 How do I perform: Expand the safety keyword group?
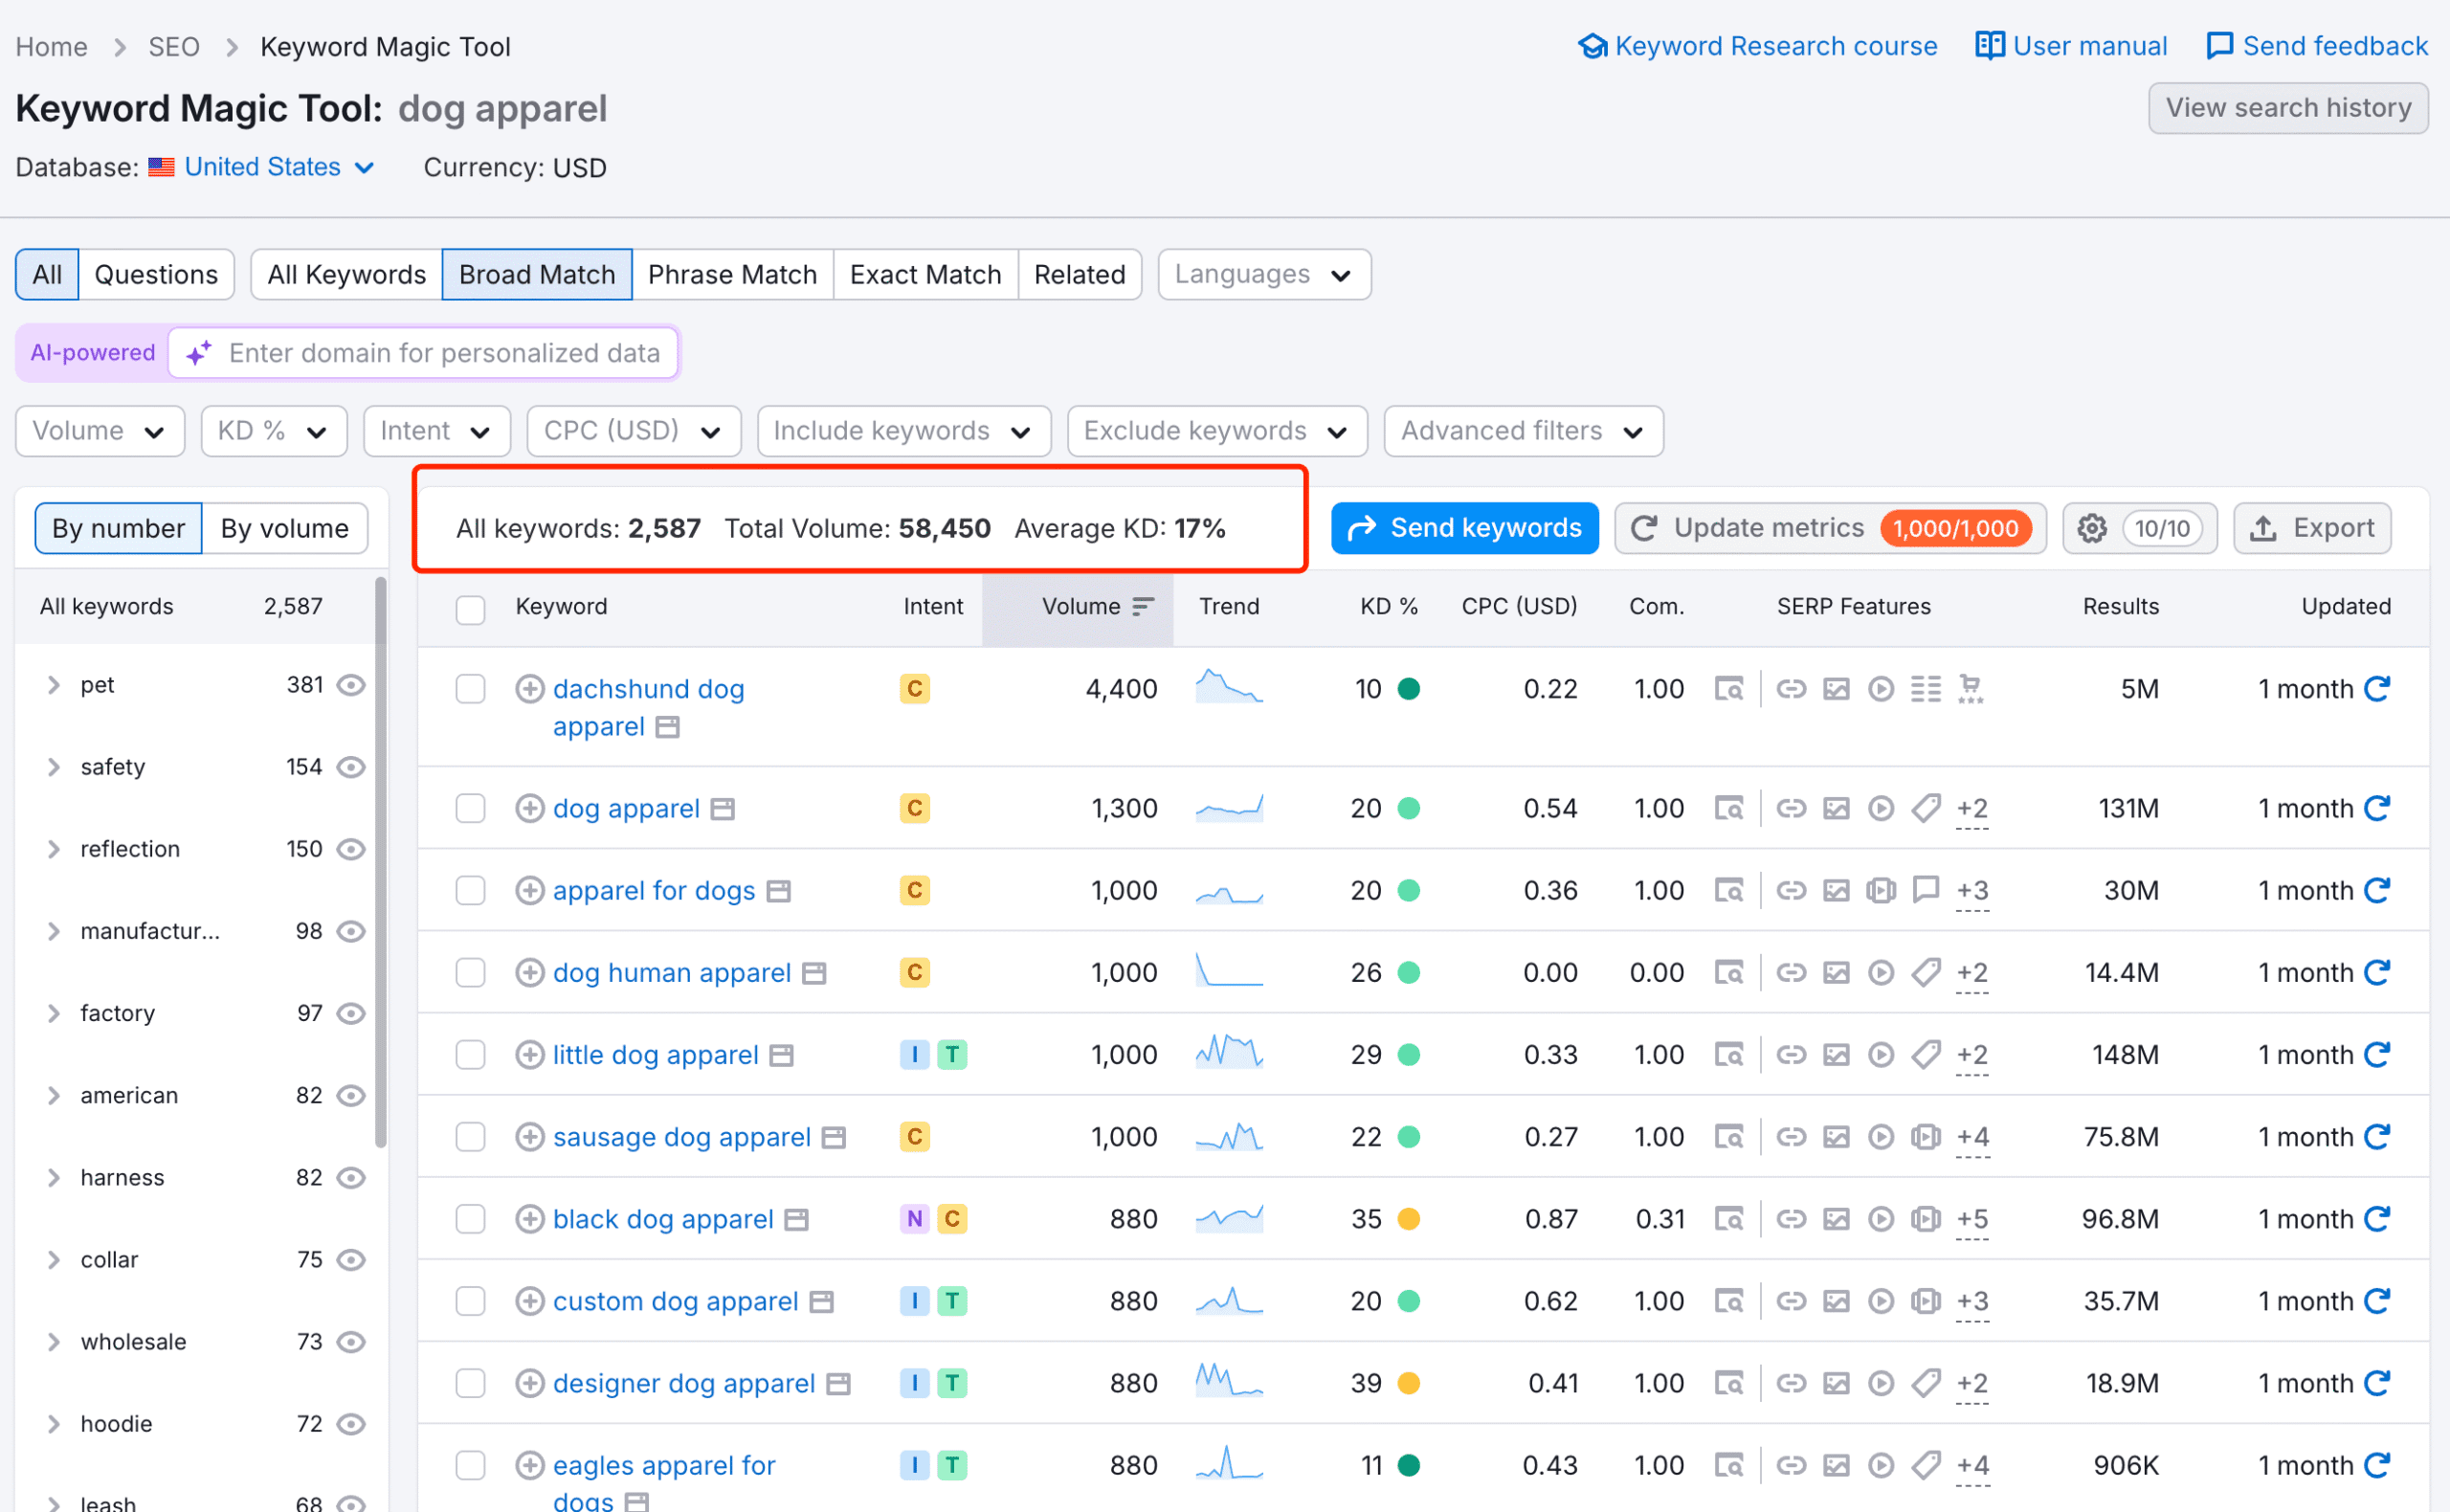(x=54, y=767)
